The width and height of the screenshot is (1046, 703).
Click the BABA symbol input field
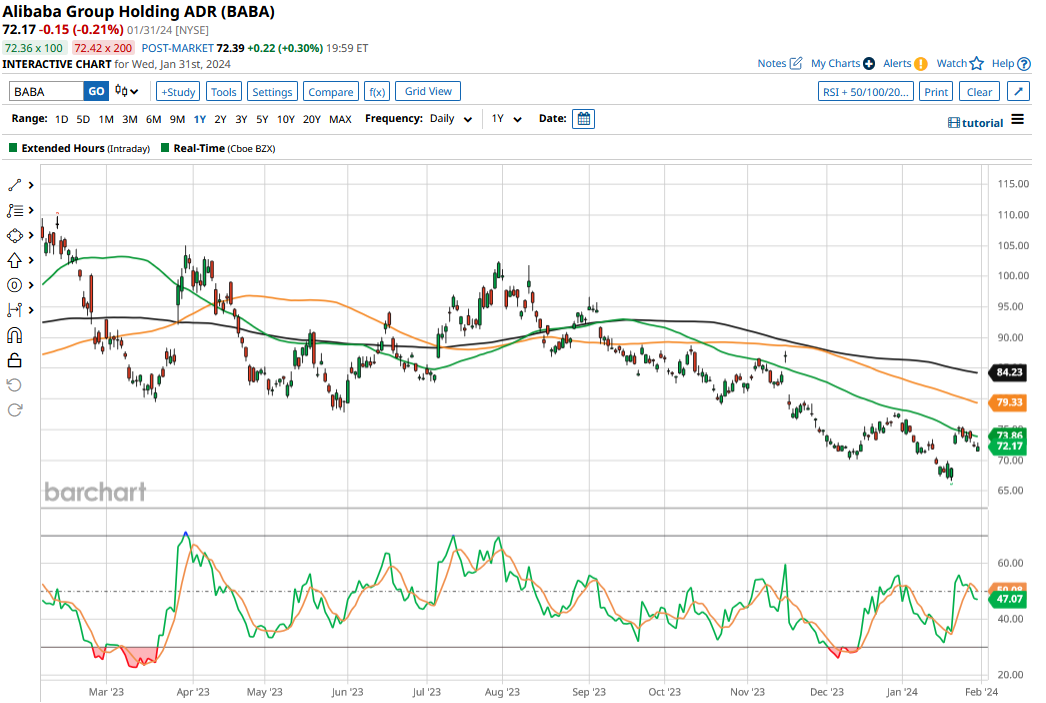(46, 91)
